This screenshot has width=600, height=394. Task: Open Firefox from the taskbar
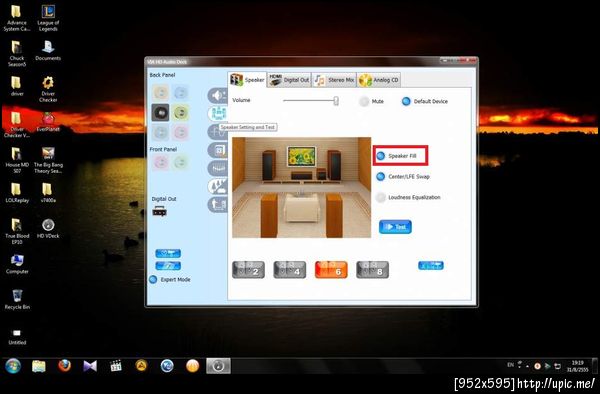[x=64, y=366]
